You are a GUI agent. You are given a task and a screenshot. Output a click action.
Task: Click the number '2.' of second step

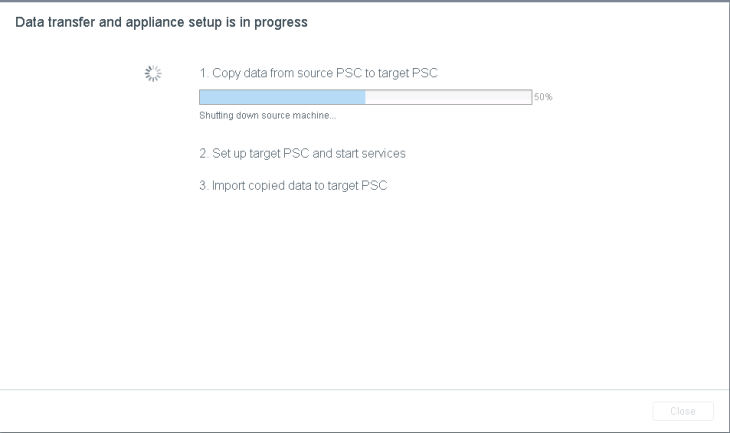pyautogui.click(x=204, y=153)
